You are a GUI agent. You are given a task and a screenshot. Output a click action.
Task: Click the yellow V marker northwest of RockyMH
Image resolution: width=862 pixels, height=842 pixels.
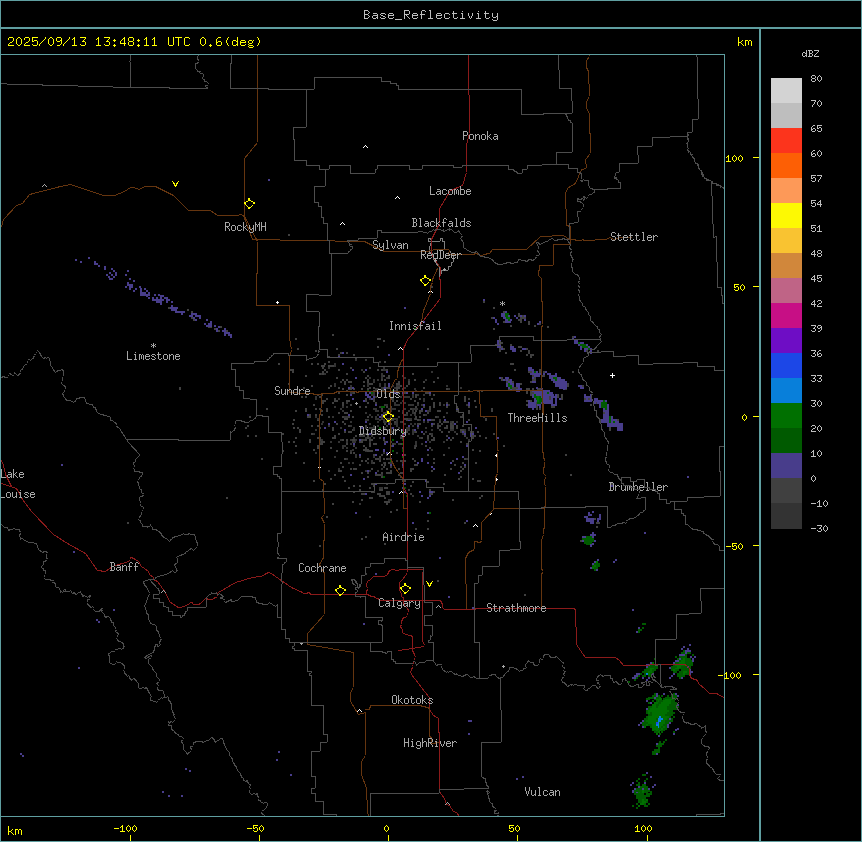tap(175, 184)
